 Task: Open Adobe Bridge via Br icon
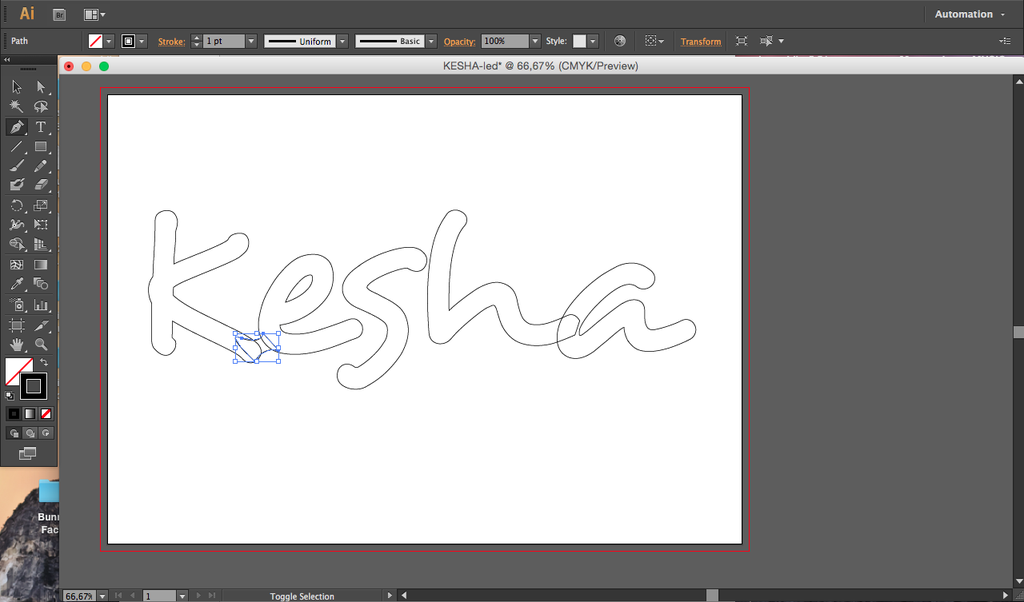point(59,15)
